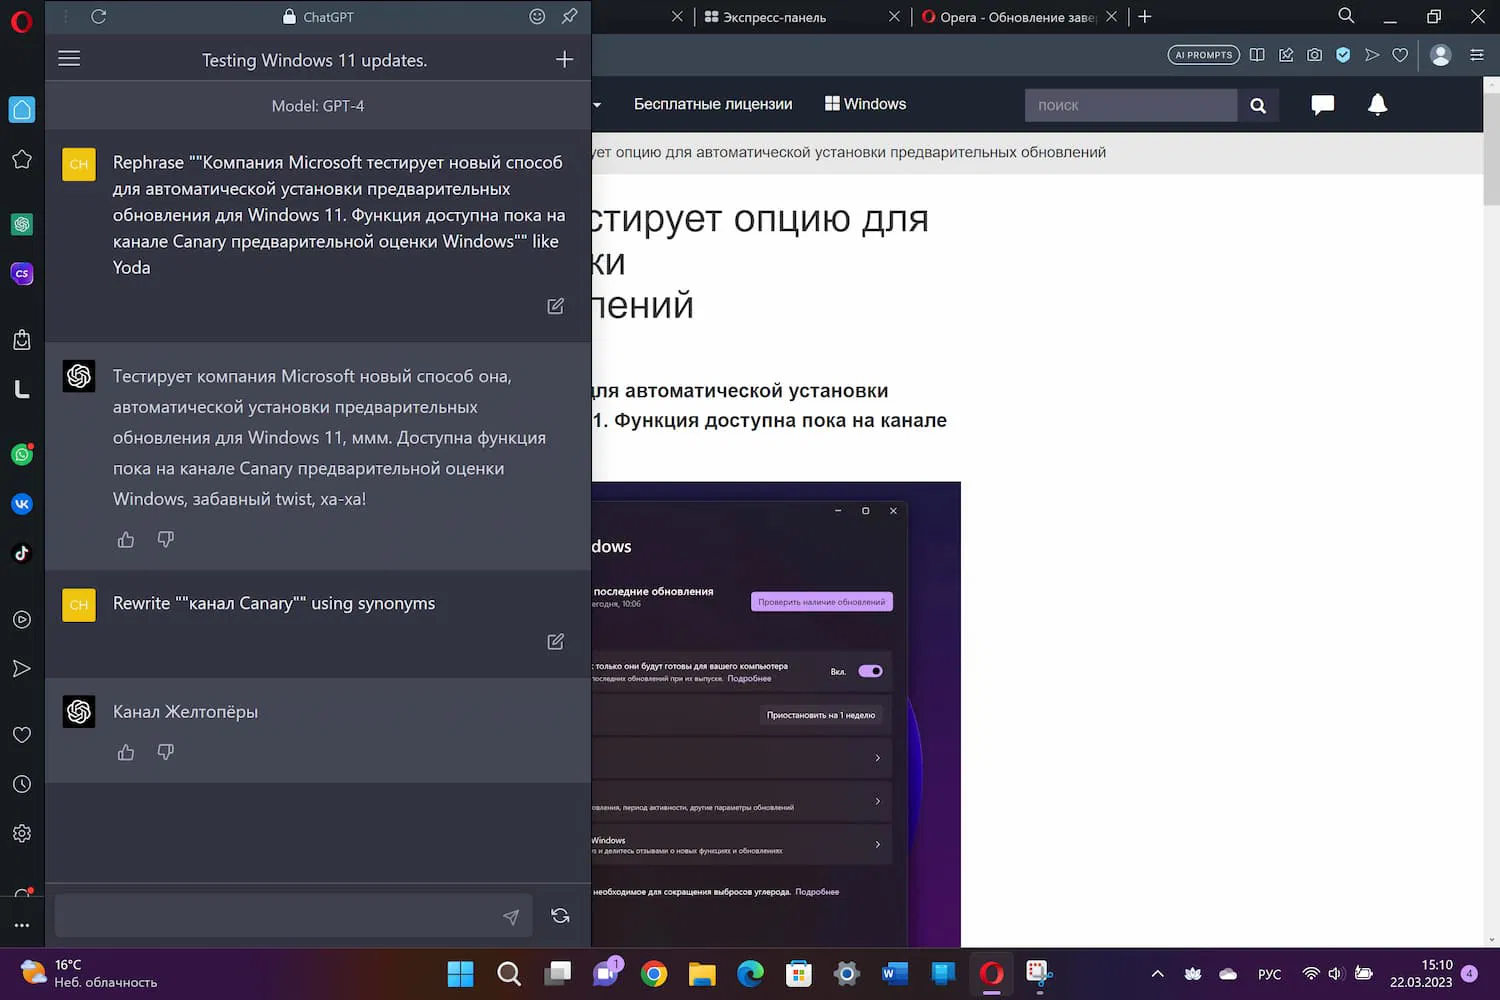Open History clock in Opera sidebar
This screenshot has width=1500, height=1000.
click(22, 784)
